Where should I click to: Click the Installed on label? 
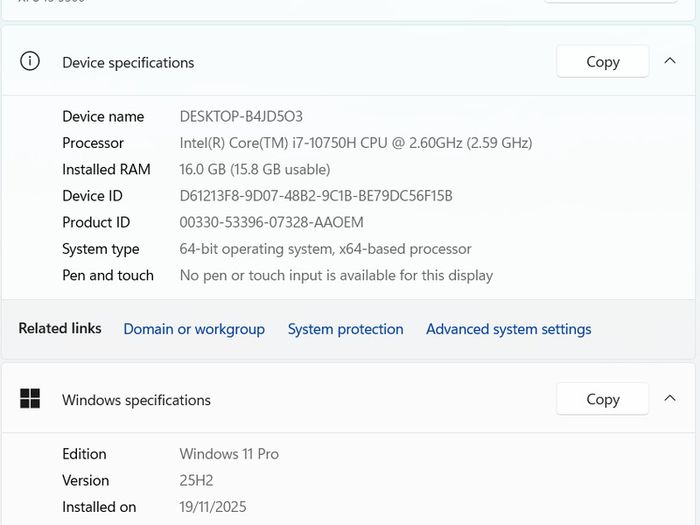[x=99, y=507]
